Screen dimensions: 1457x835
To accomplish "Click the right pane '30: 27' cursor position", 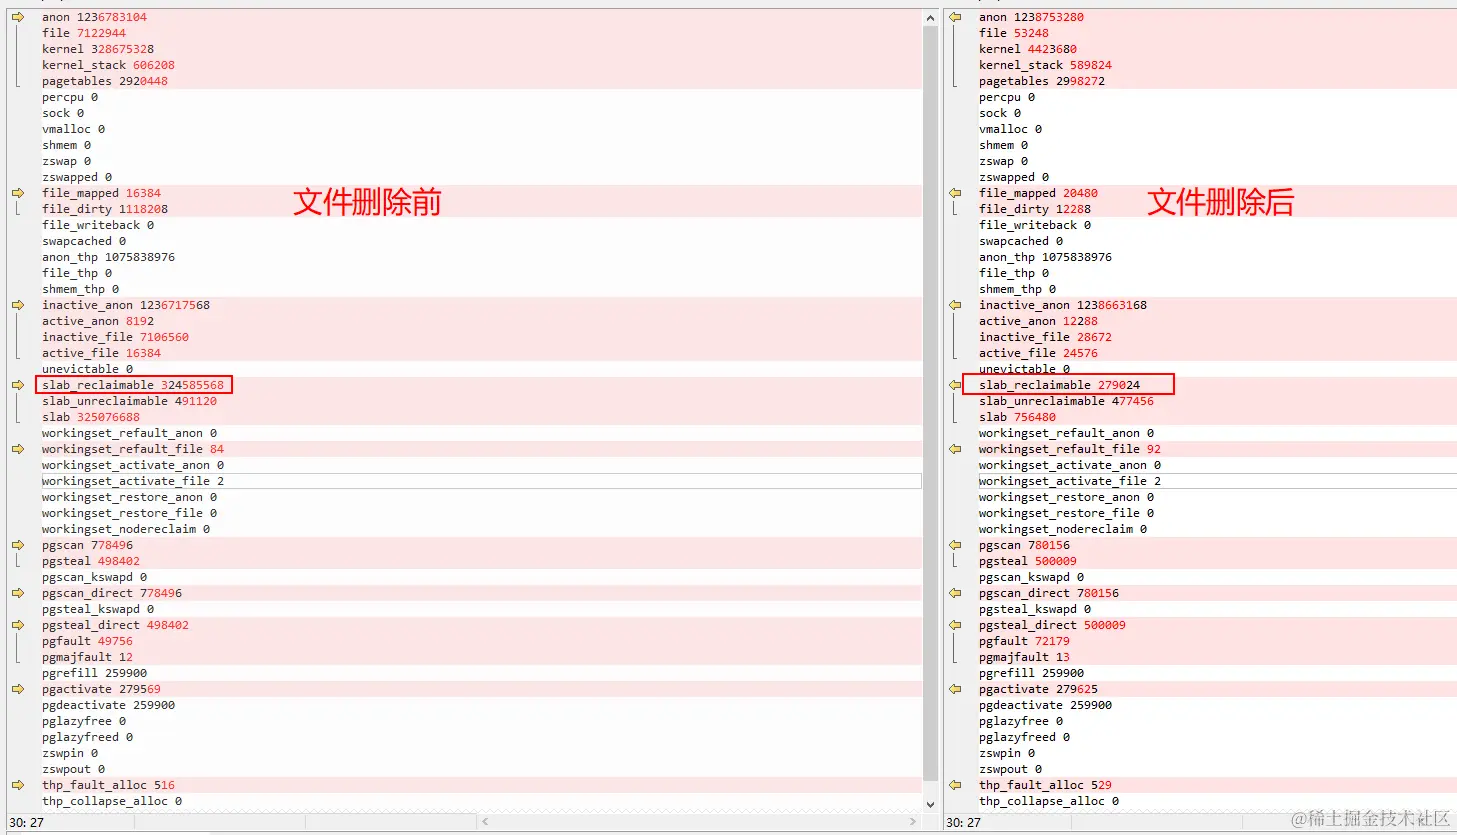I will (x=963, y=822).
